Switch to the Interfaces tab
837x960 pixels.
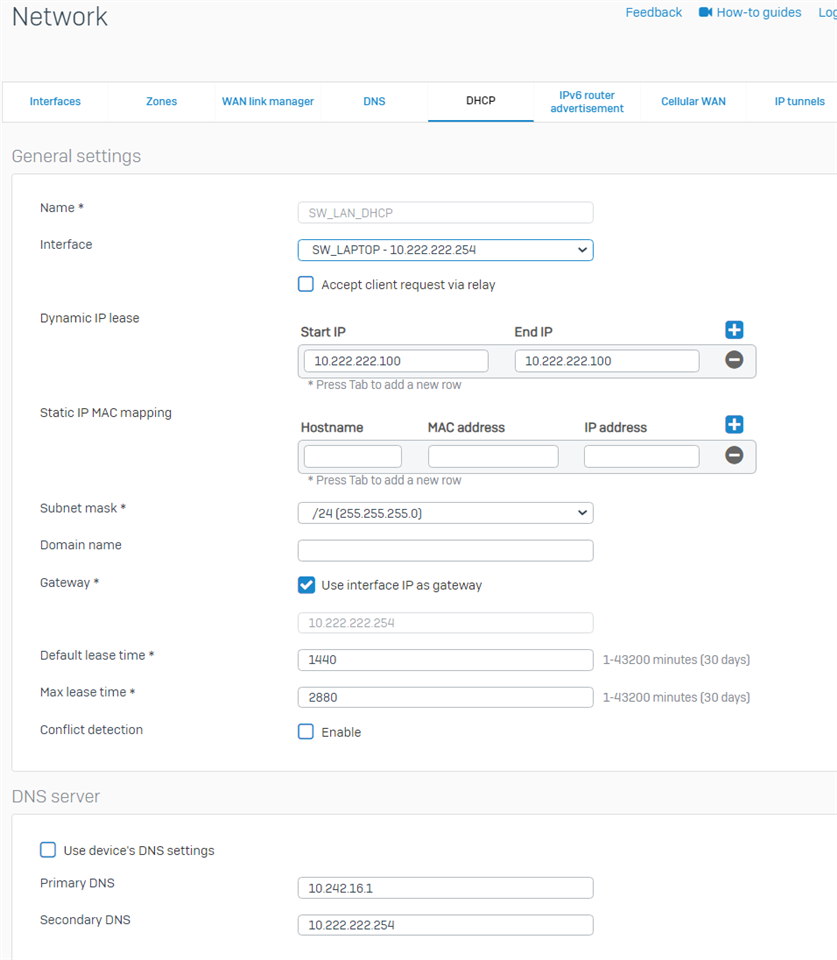click(x=55, y=102)
